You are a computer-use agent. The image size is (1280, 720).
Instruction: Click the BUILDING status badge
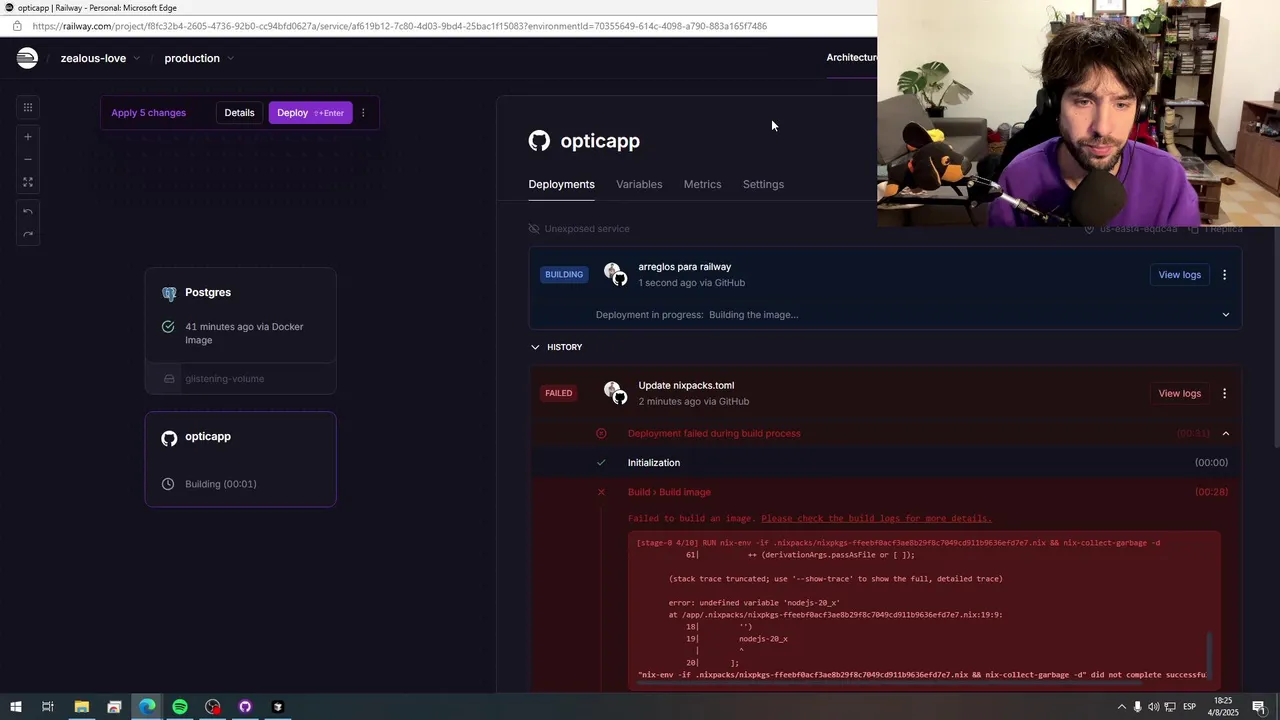click(564, 275)
